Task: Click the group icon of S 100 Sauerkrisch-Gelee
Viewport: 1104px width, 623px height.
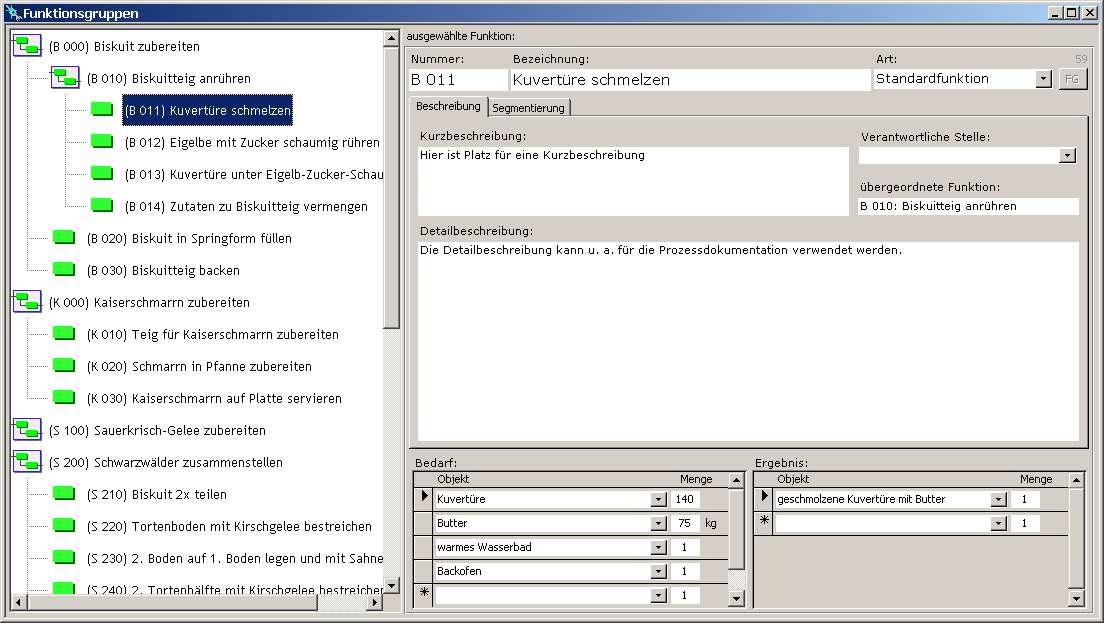Action: (x=27, y=430)
